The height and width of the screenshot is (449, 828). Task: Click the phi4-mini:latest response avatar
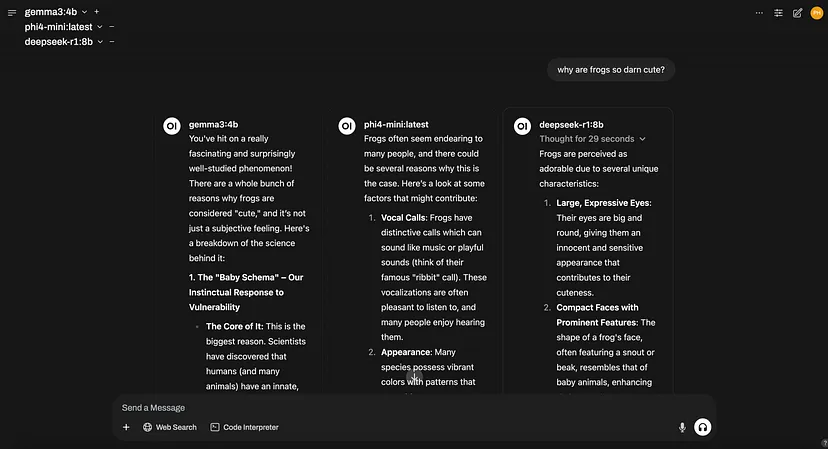347,126
